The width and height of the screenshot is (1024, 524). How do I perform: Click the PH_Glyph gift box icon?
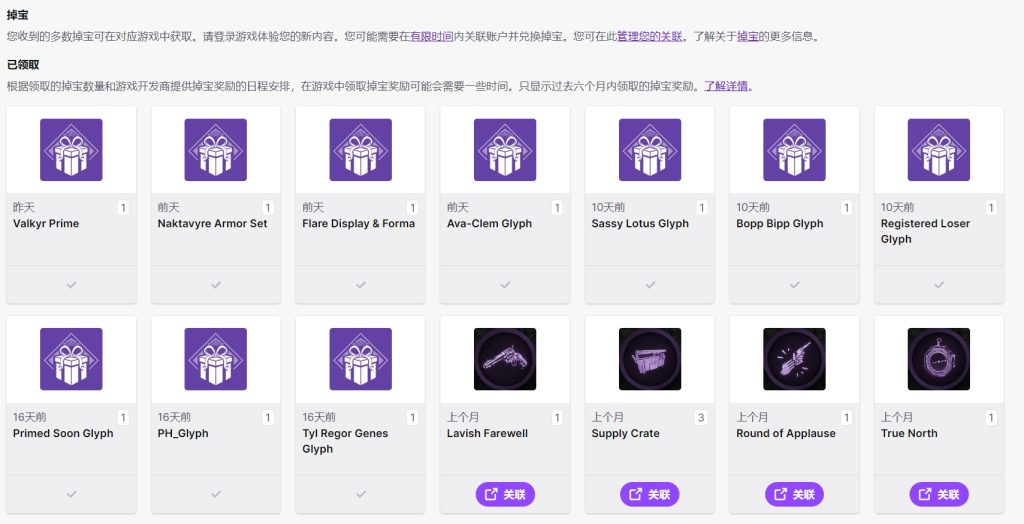216,359
